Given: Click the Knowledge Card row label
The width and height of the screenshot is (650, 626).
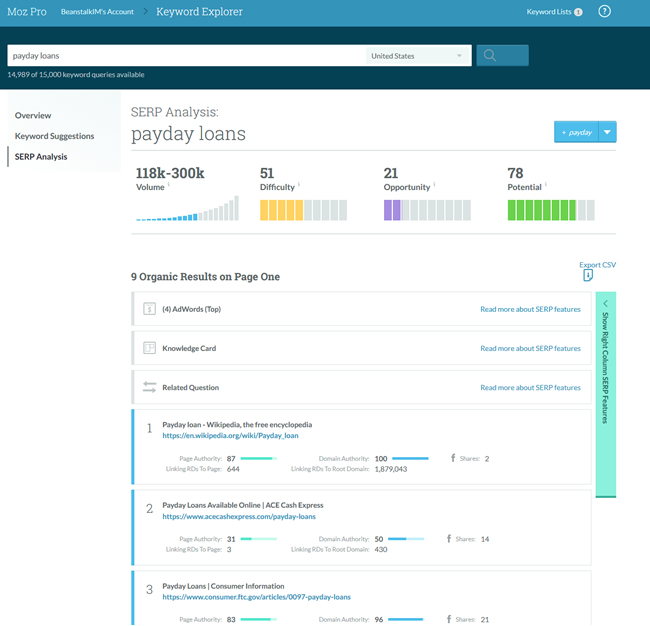Looking at the screenshot, I should pyautogui.click(x=189, y=348).
